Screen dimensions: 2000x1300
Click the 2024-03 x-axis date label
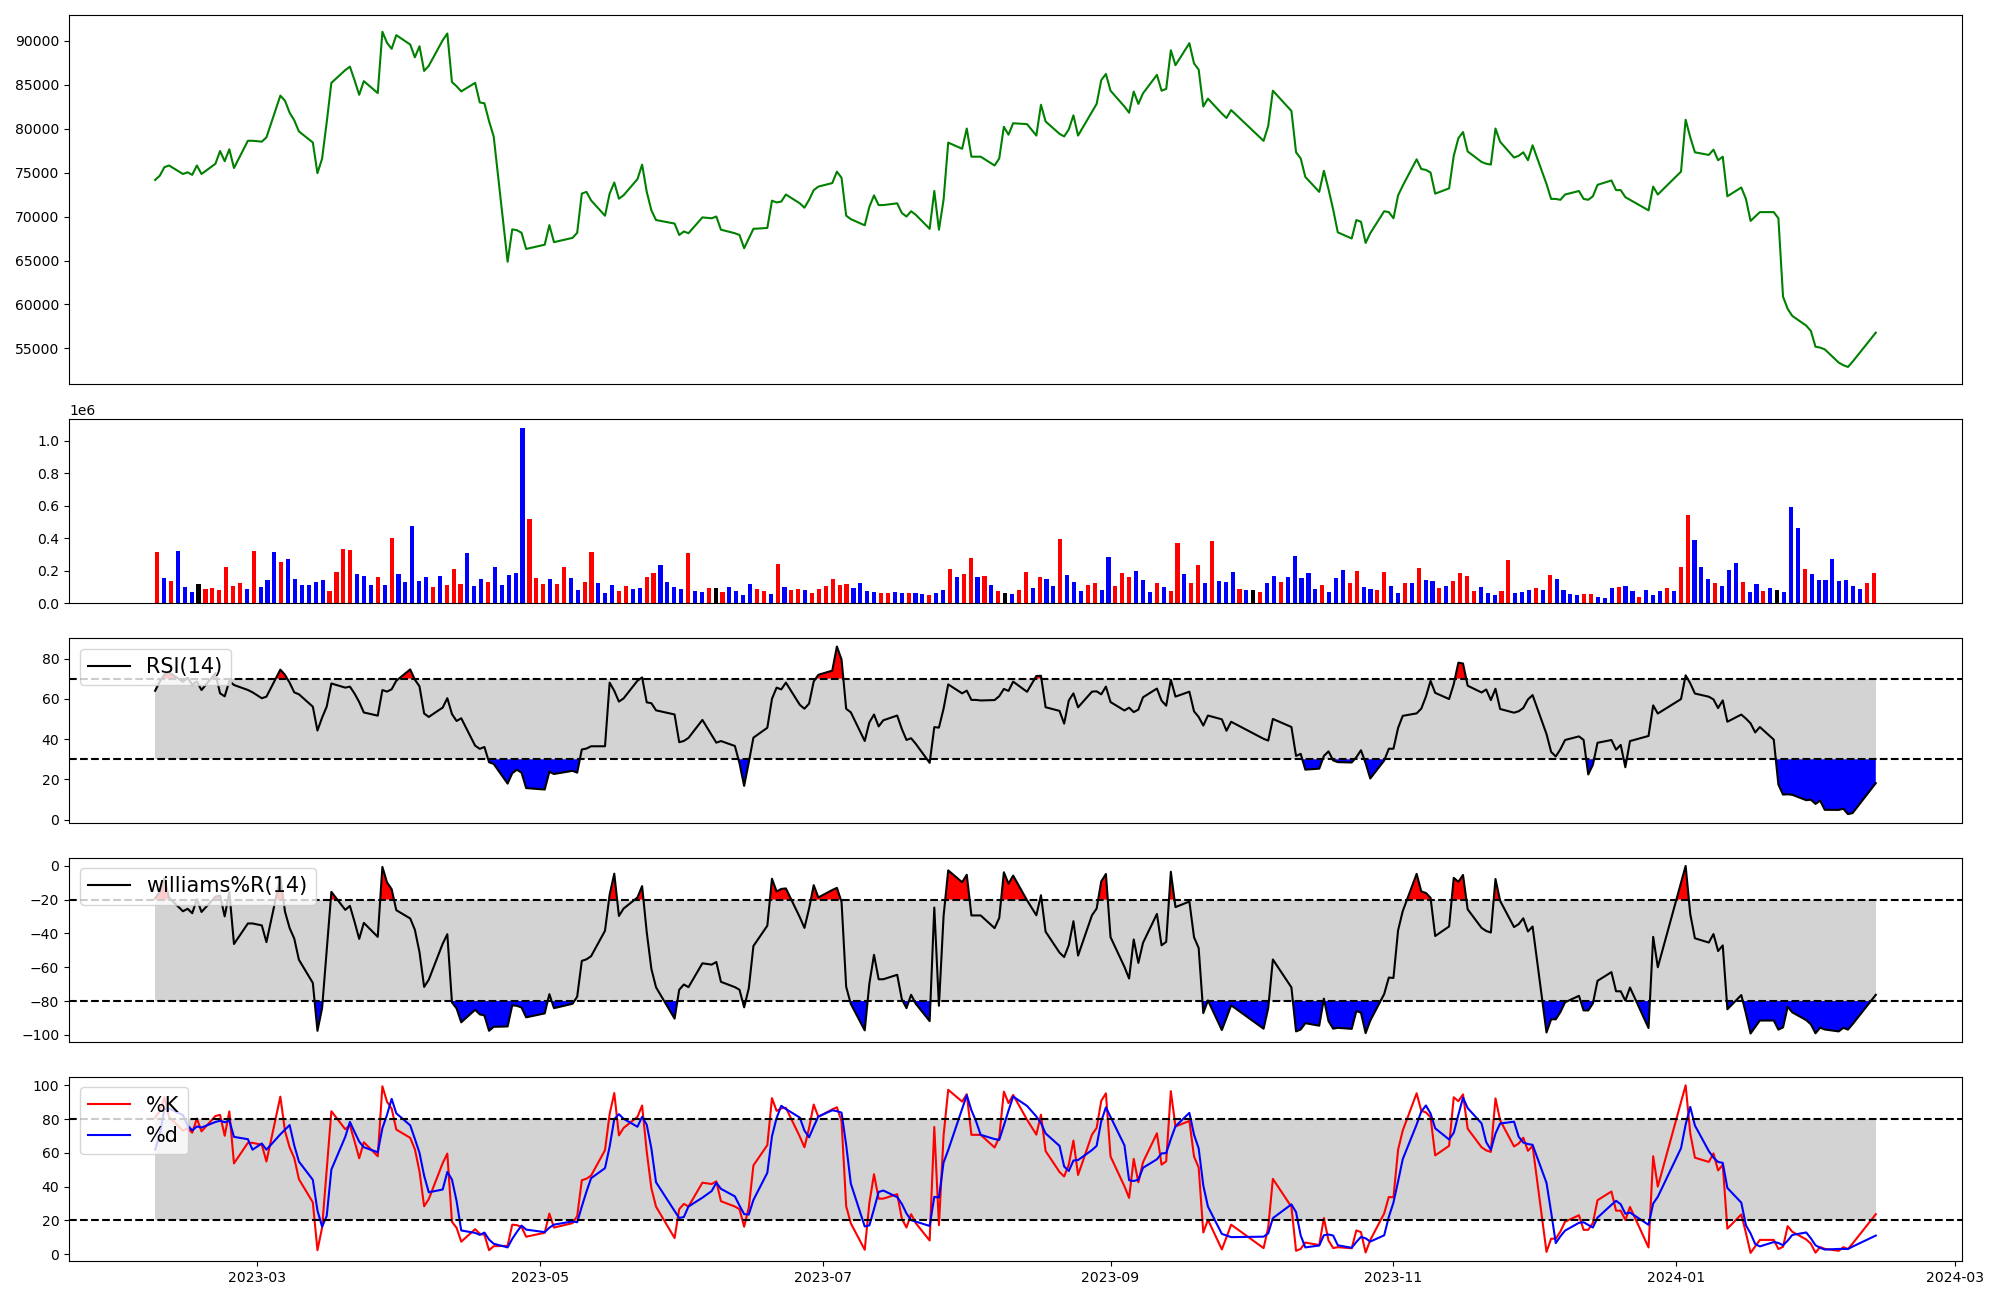click(1954, 1277)
